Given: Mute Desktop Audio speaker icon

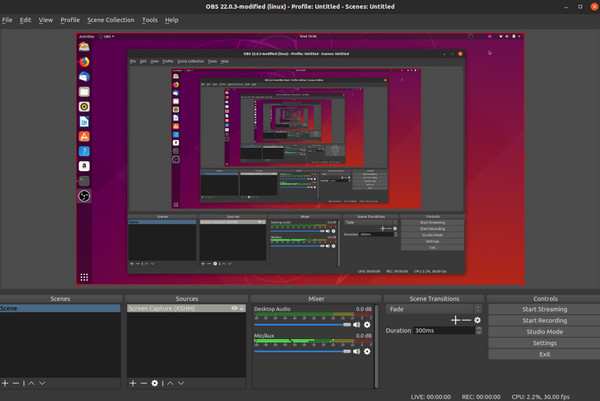Looking at the screenshot, I should [x=355, y=324].
